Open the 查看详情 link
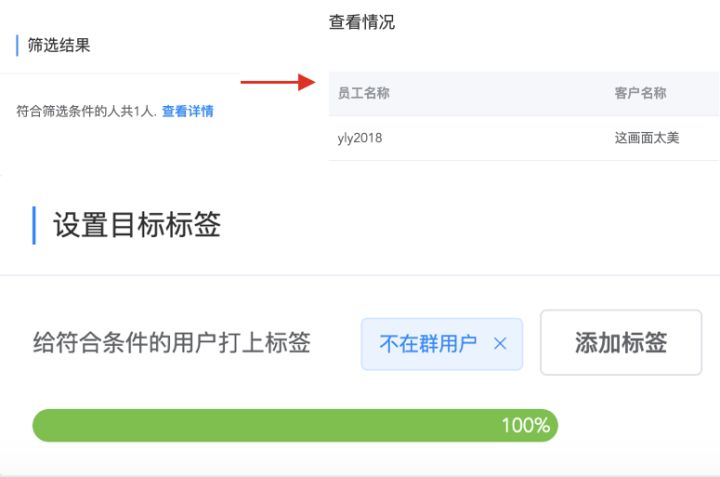 pyautogui.click(x=188, y=111)
